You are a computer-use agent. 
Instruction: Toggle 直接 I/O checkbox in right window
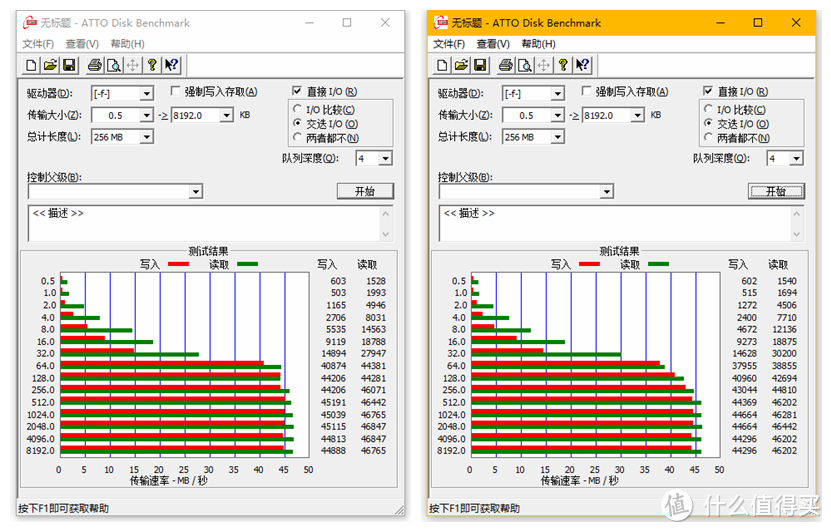tap(708, 91)
